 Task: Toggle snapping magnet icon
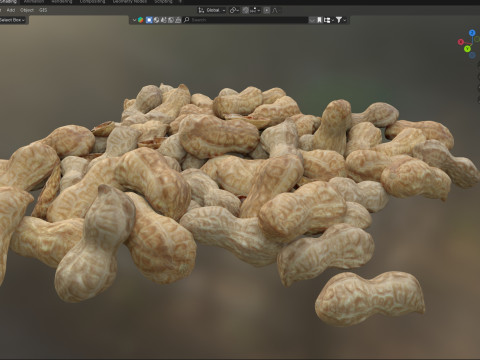click(246, 10)
